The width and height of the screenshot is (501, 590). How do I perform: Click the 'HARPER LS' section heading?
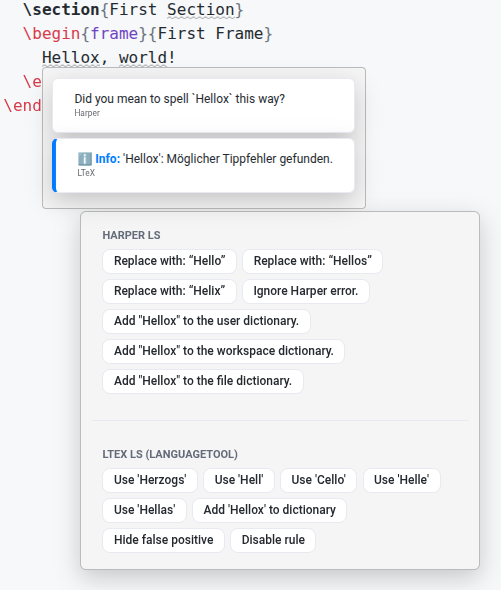click(131, 235)
